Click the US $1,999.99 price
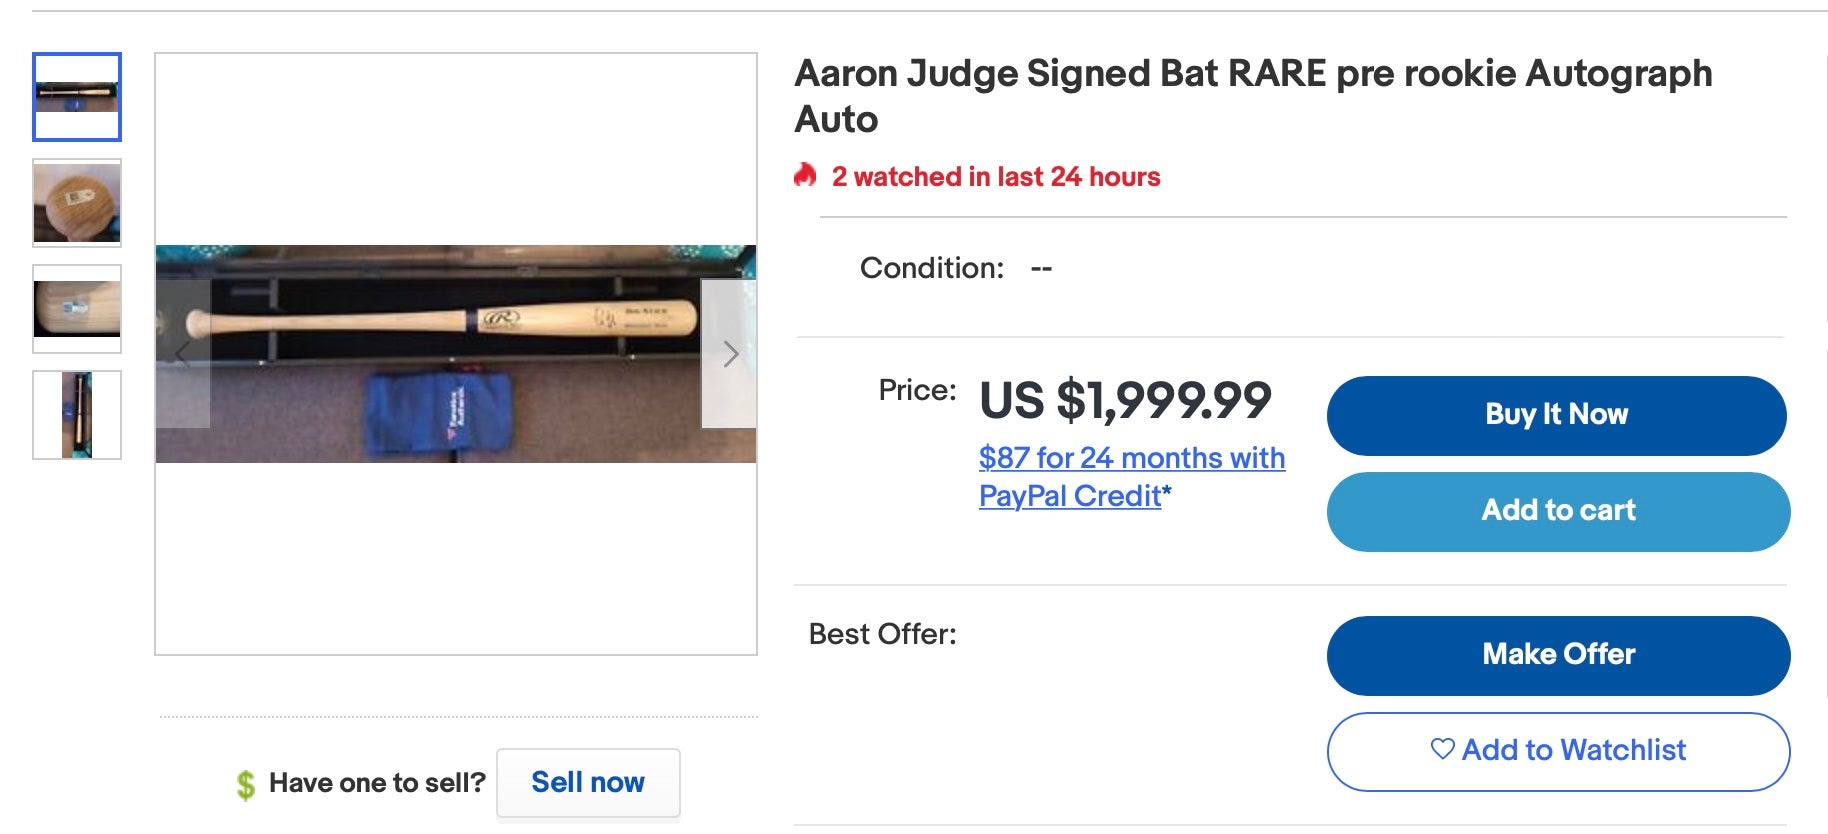 (1125, 400)
